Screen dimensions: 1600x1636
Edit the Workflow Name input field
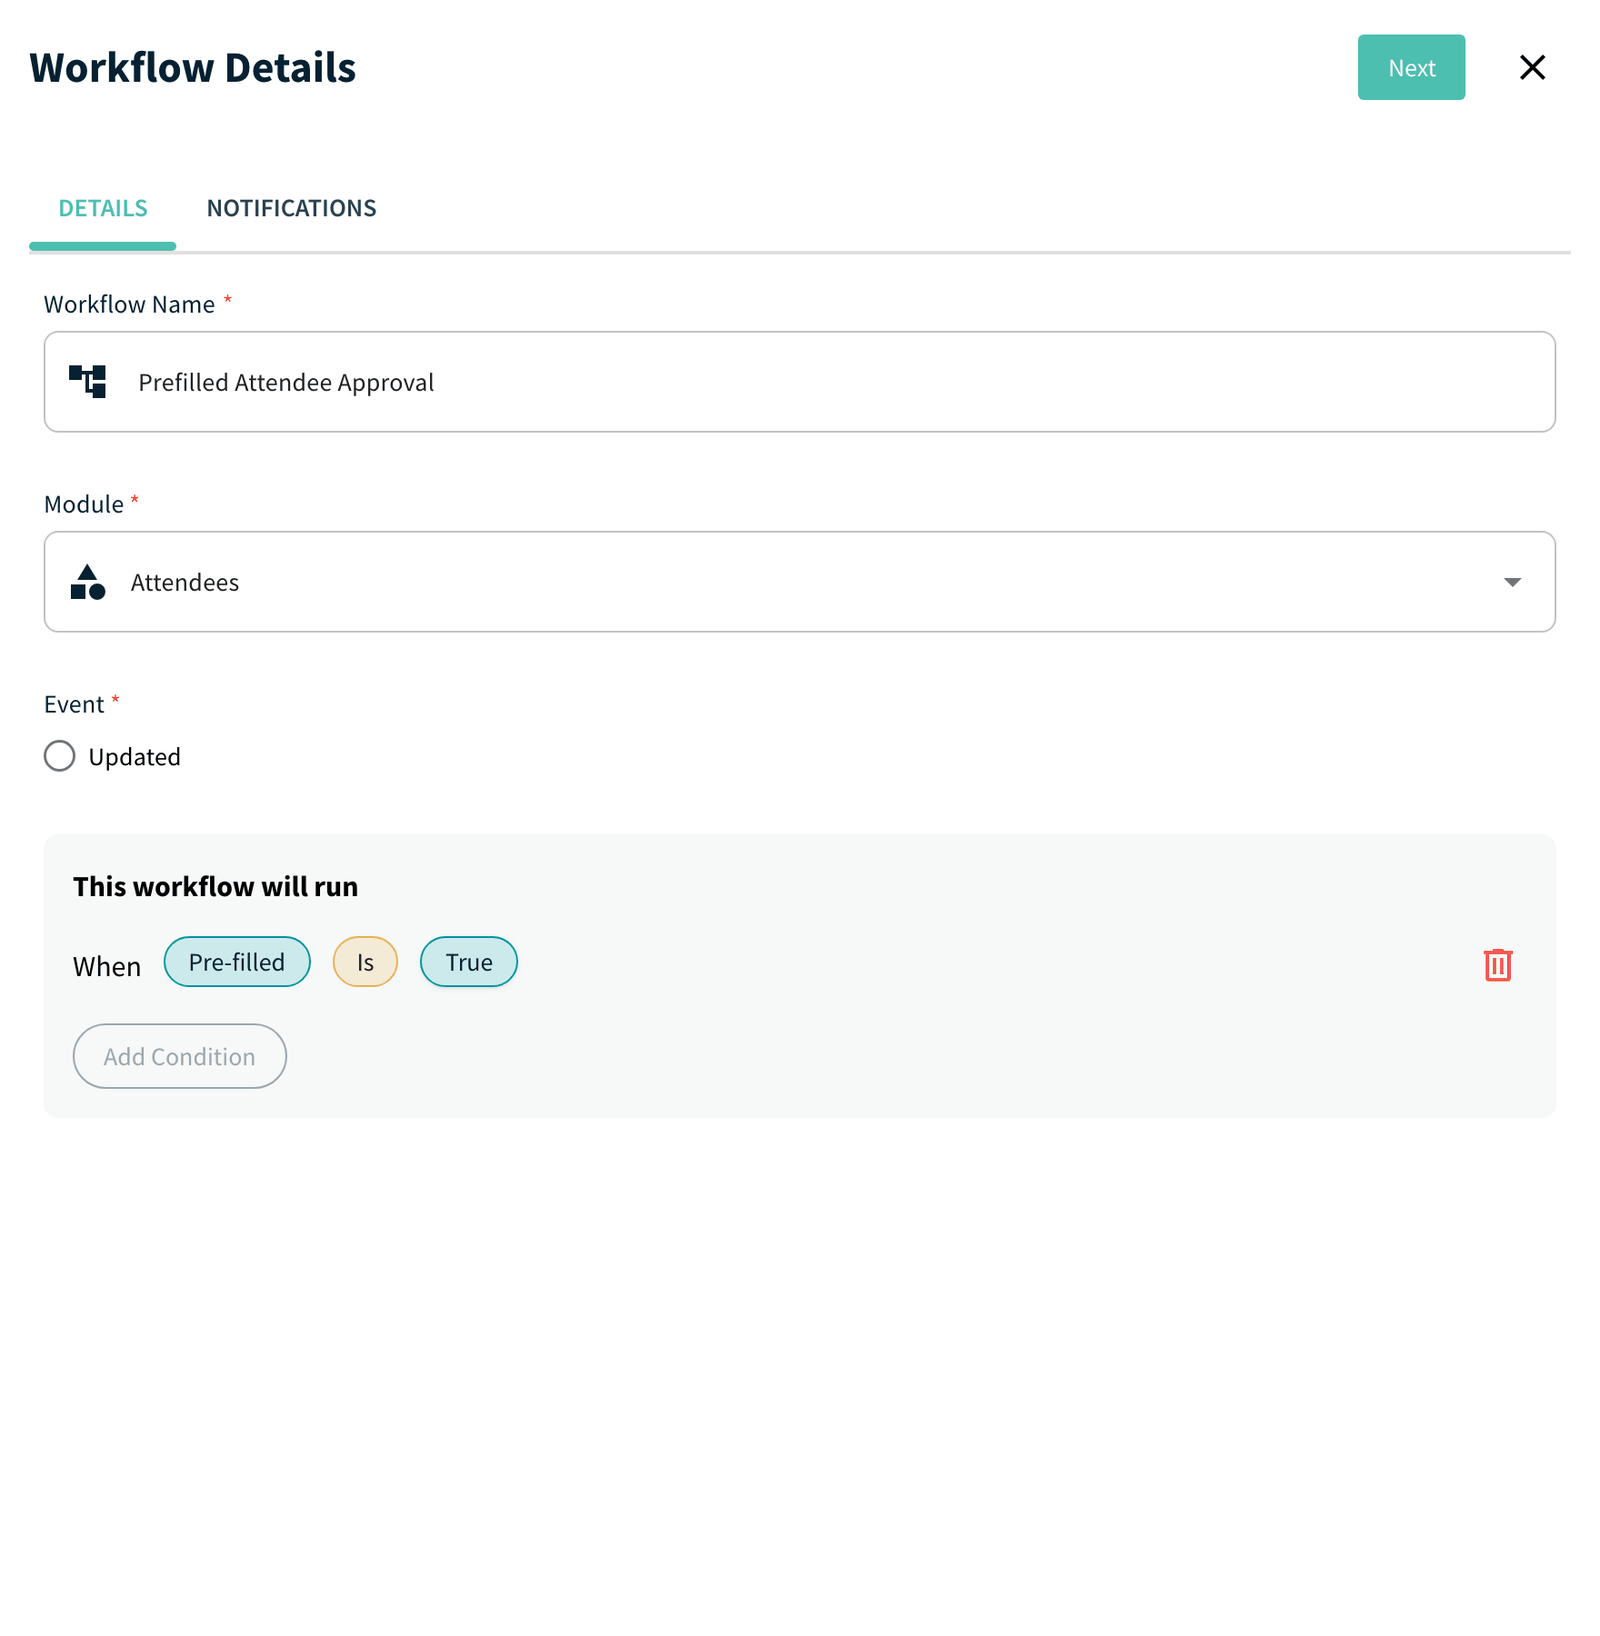point(800,382)
